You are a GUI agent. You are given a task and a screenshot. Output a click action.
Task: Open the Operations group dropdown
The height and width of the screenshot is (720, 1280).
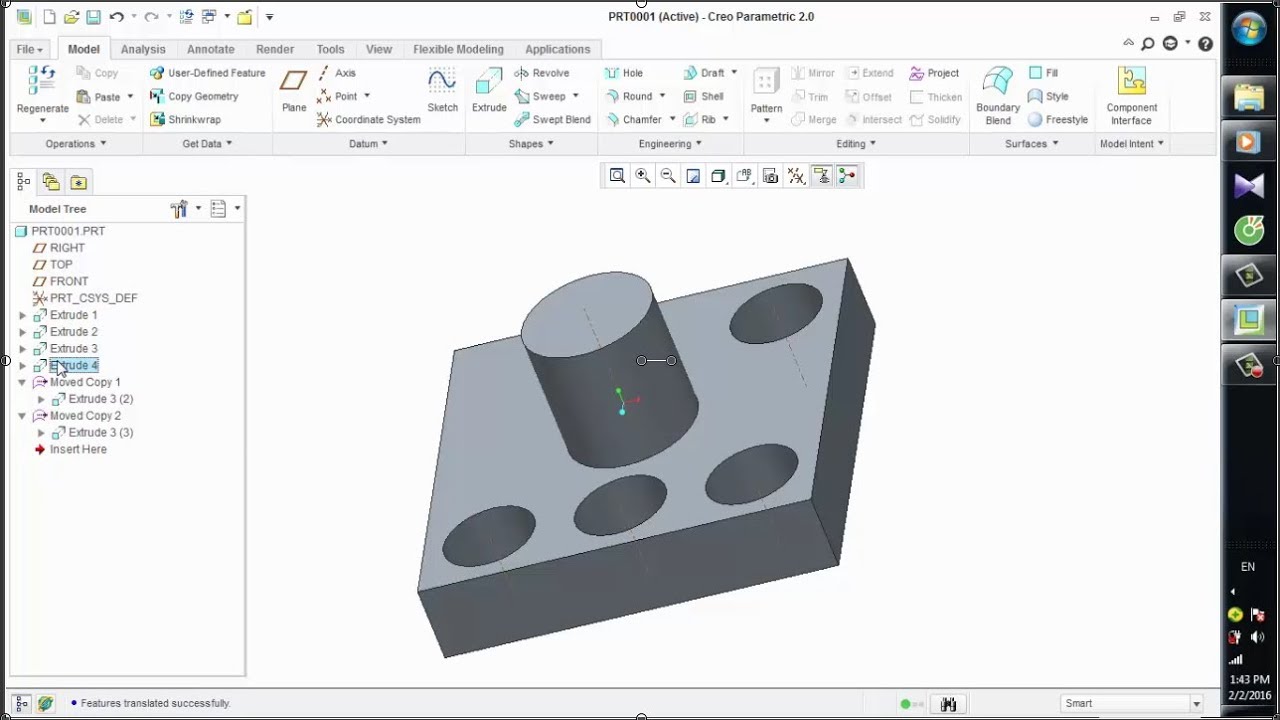[76, 144]
